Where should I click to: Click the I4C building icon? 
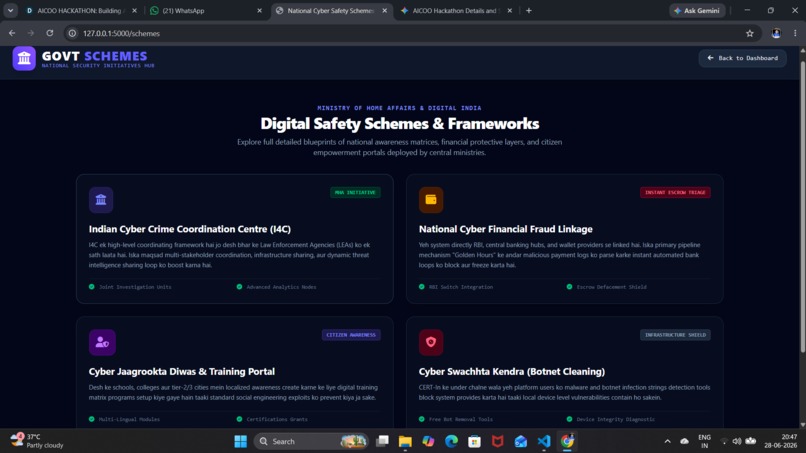pyautogui.click(x=101, y=200)
